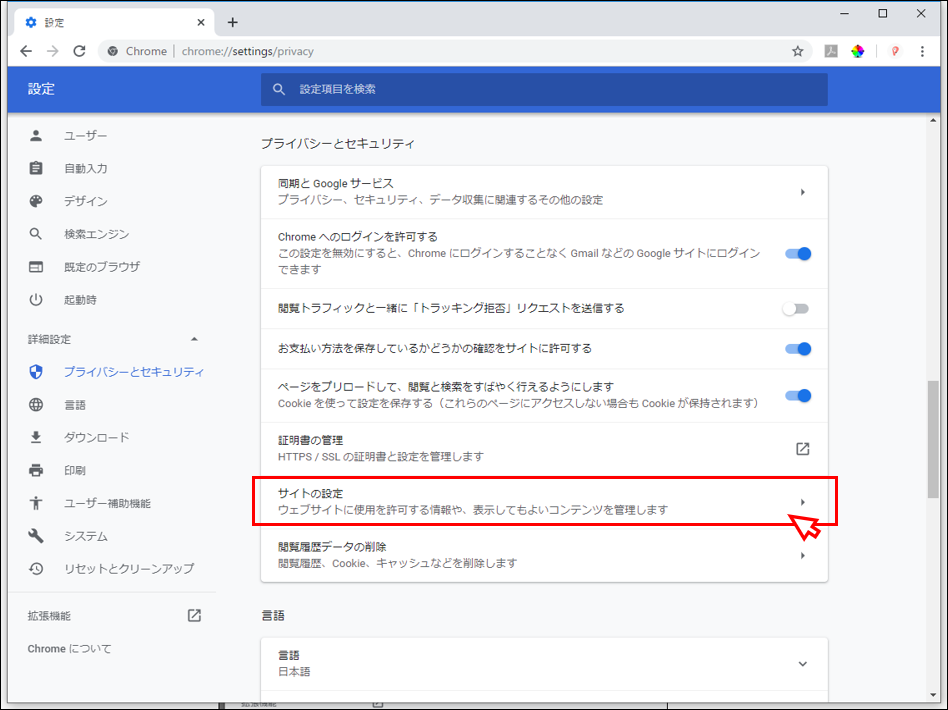Select ユーザー in the sidebar menu
948x710 pixels.
[85, 135]
